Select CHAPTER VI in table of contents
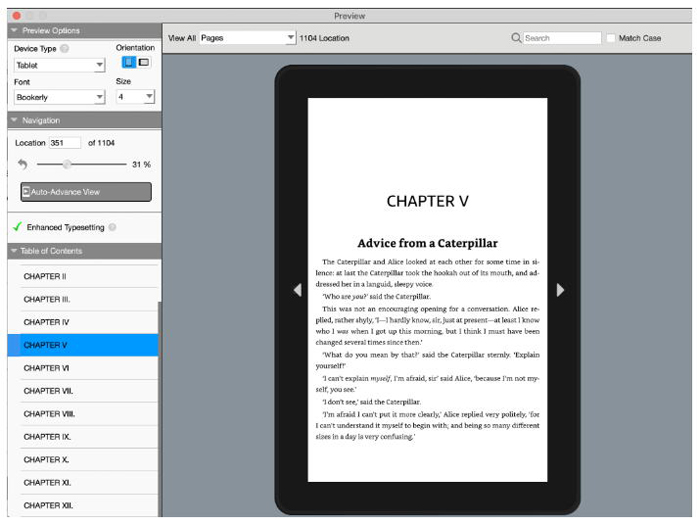This screenshot has width=700, height=524. 83,368
